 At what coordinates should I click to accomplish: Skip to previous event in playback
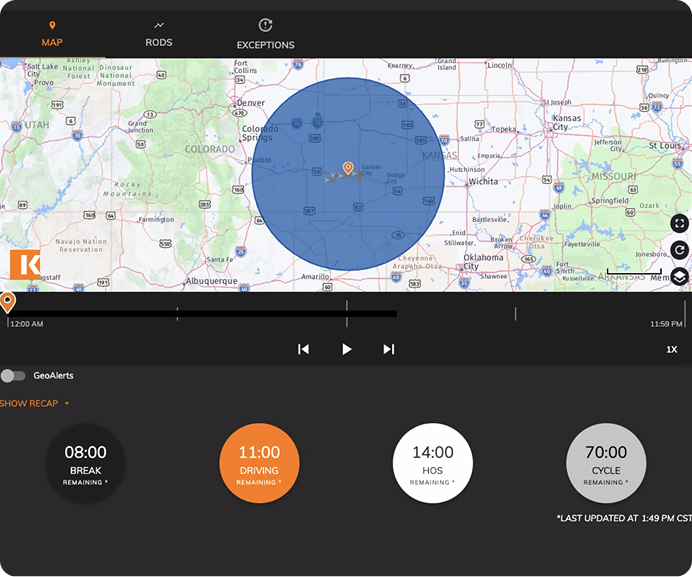pyautogui.click(x=303, y=349)
